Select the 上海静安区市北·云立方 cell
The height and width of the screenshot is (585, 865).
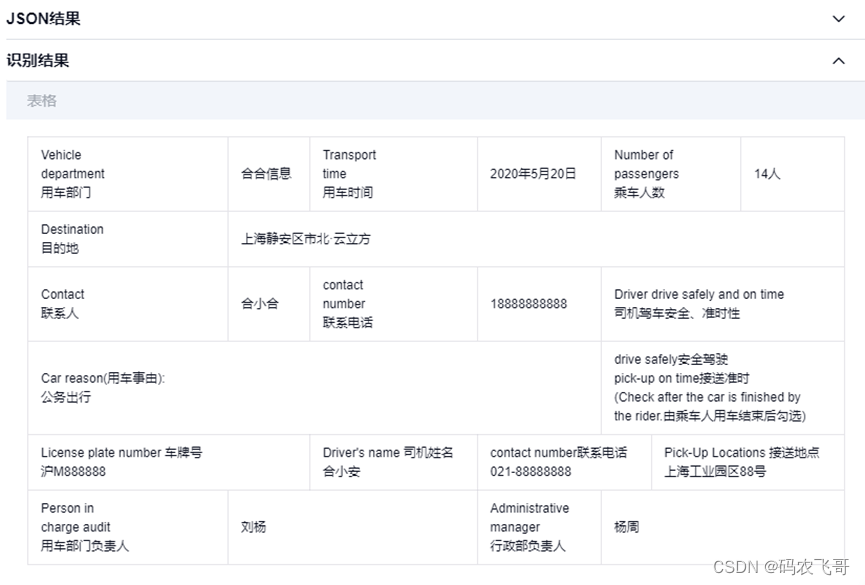click(536, 239)
